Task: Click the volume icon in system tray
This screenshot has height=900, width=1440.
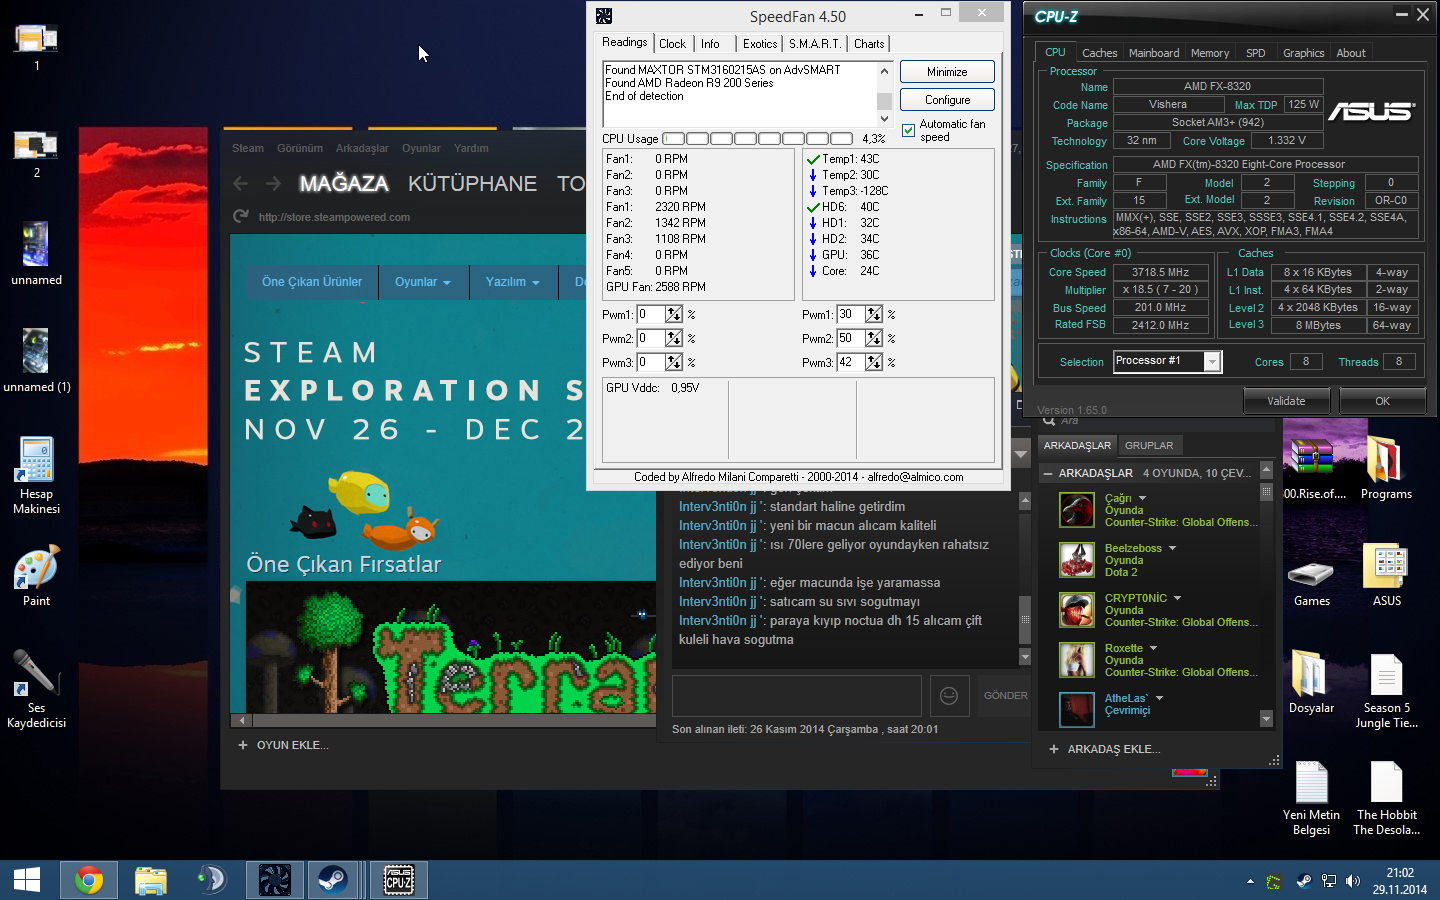Action: [x=1353, y=881]
